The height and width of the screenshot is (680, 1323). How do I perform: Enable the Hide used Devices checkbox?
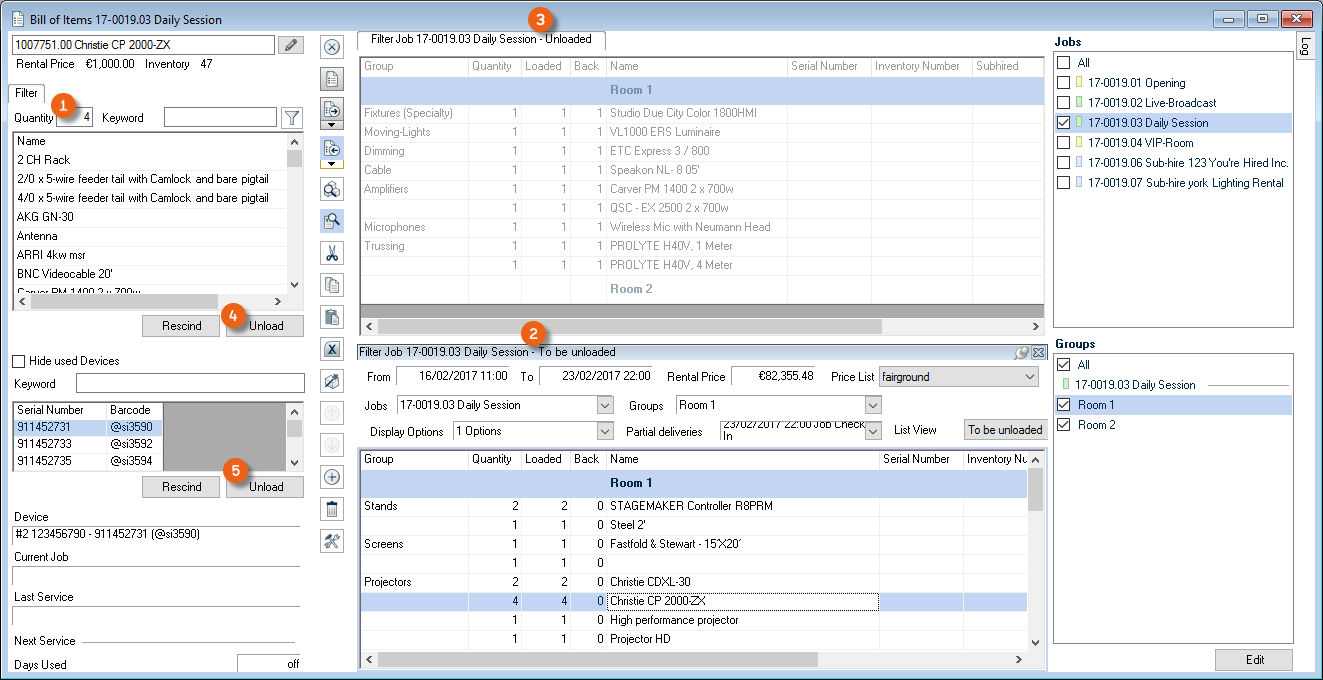point(19,361)
